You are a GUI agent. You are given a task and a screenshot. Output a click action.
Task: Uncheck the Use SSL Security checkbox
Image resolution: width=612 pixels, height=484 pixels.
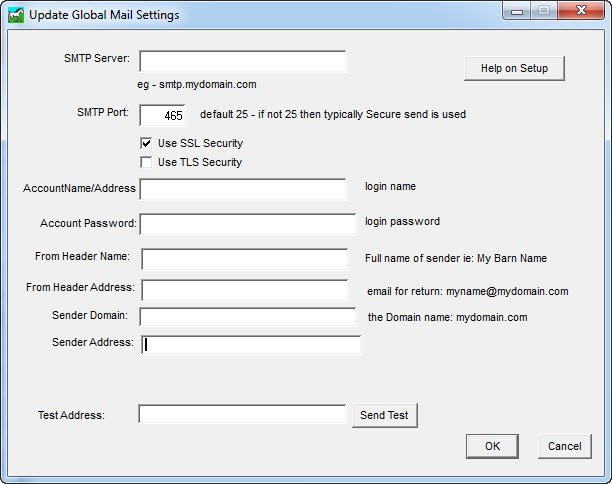click(x=147, y=143)
